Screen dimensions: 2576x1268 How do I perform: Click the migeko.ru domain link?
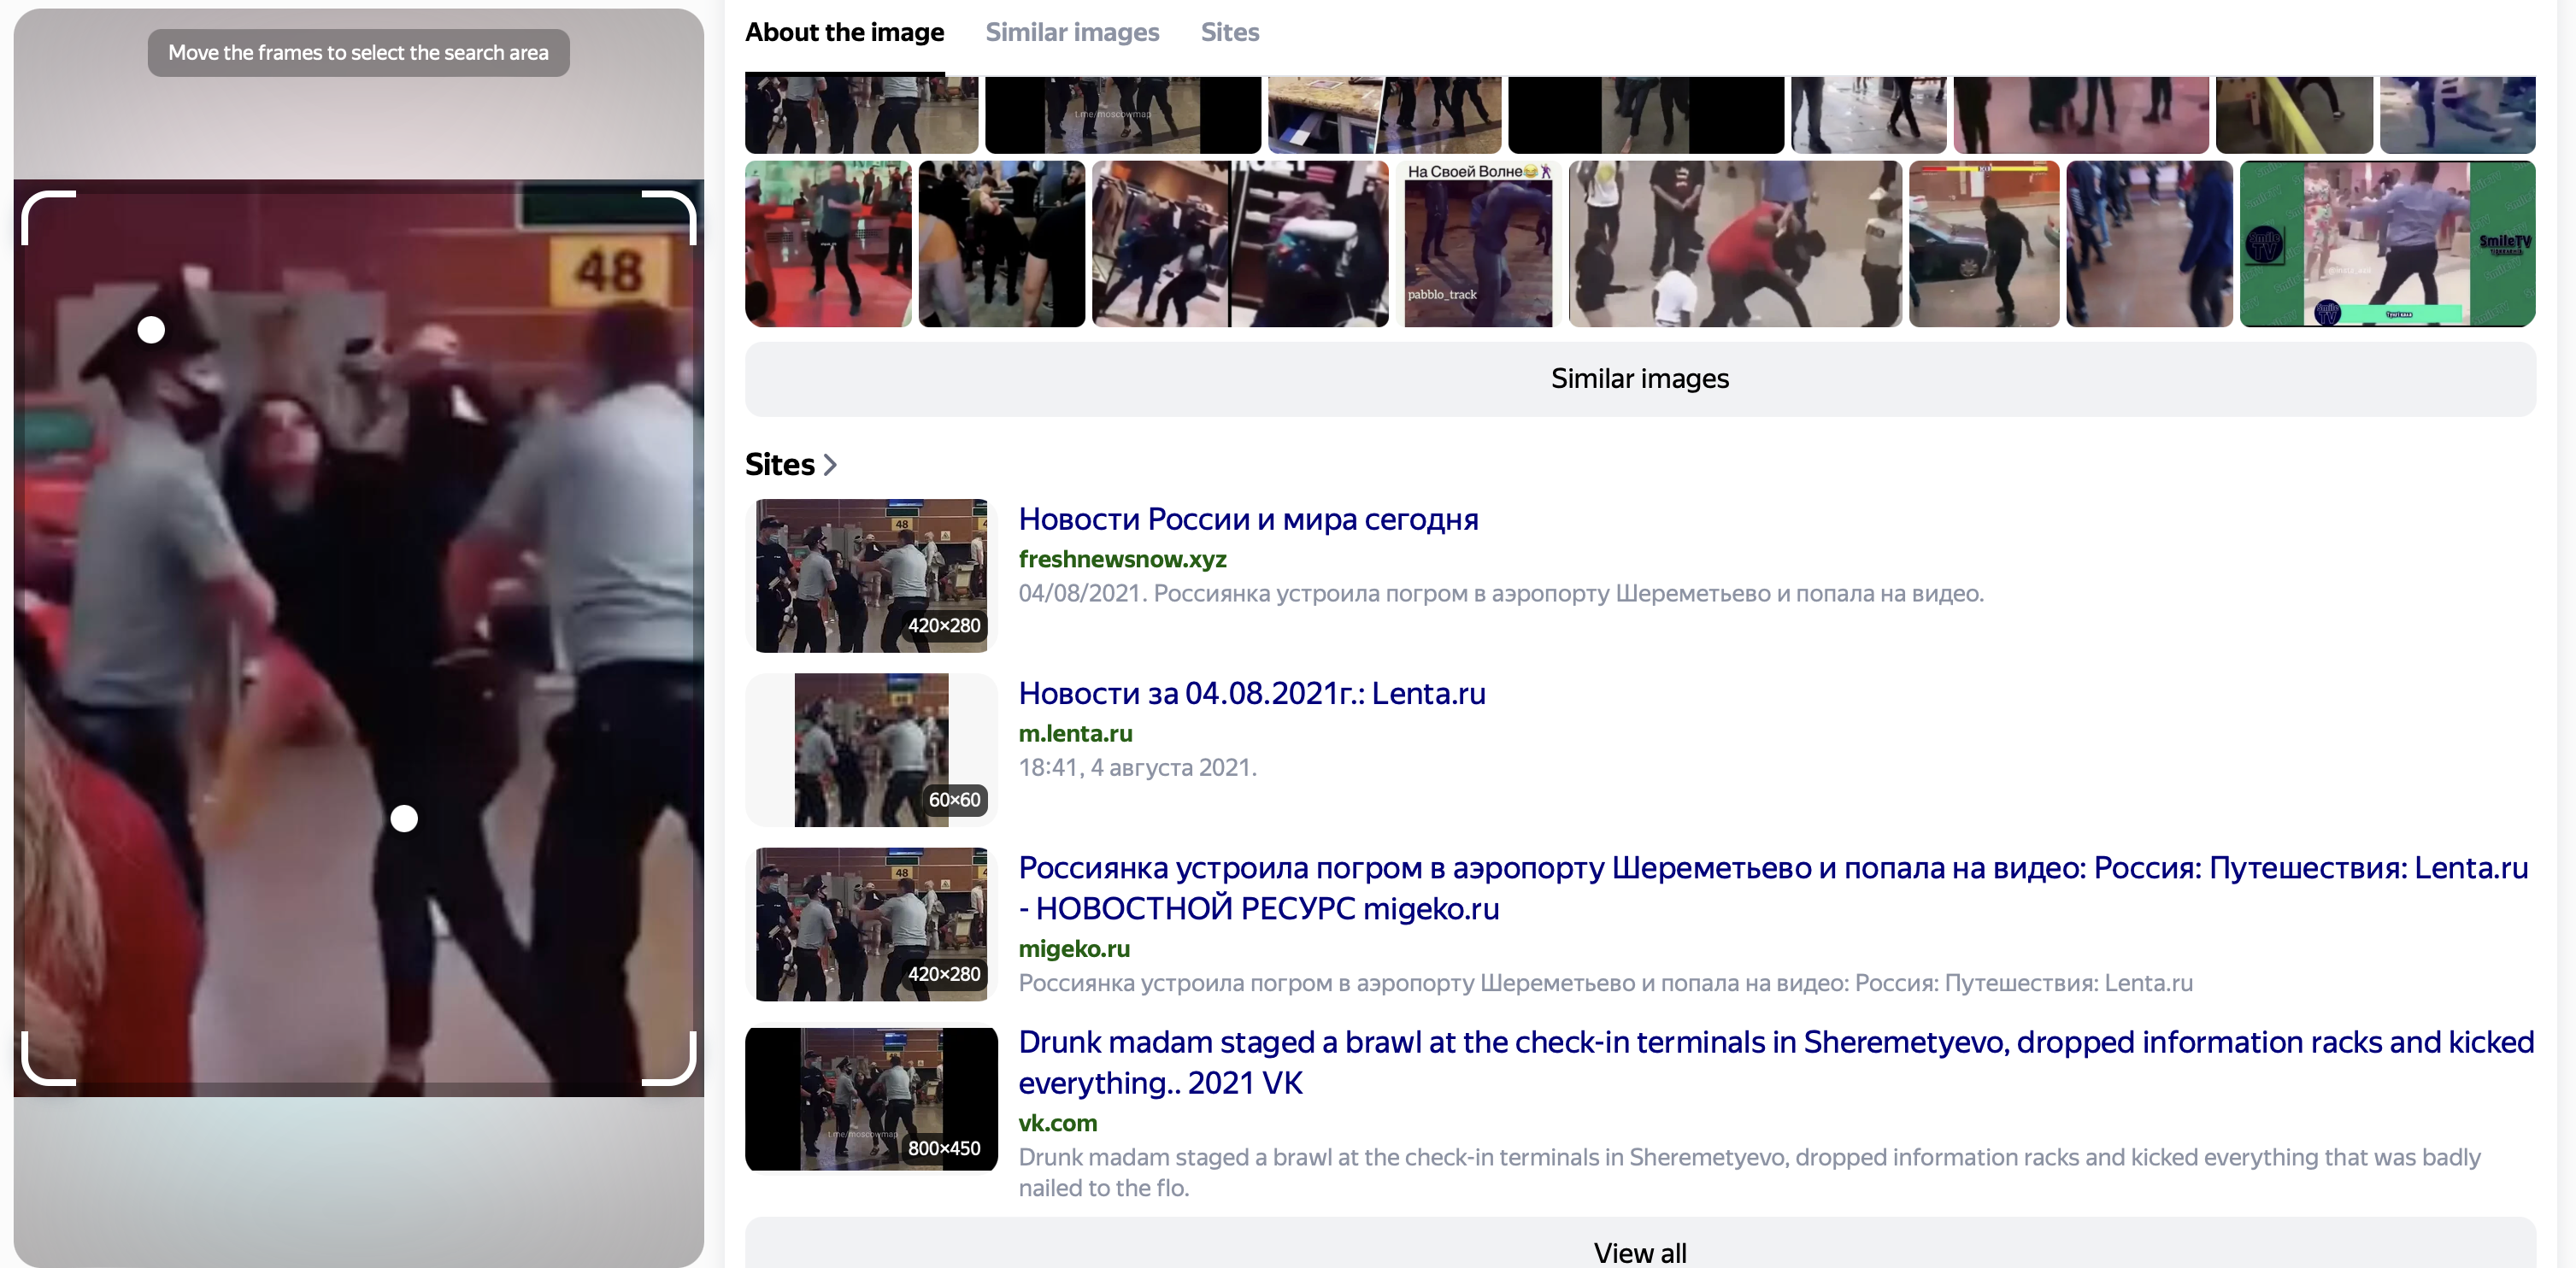pos(1074,948)
